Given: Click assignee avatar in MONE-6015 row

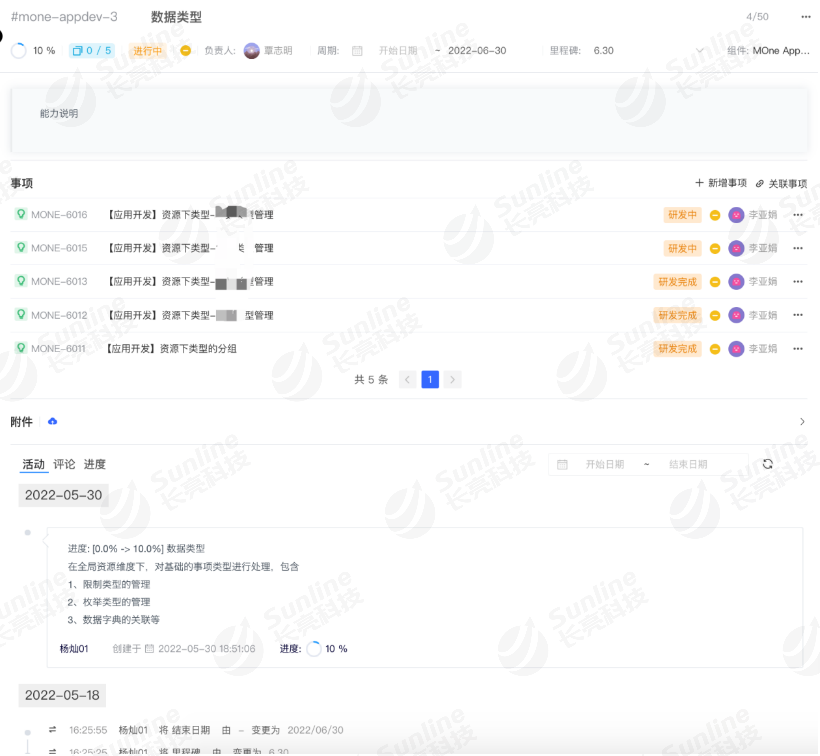Looking at the screenshot, I should pos(736,248).
